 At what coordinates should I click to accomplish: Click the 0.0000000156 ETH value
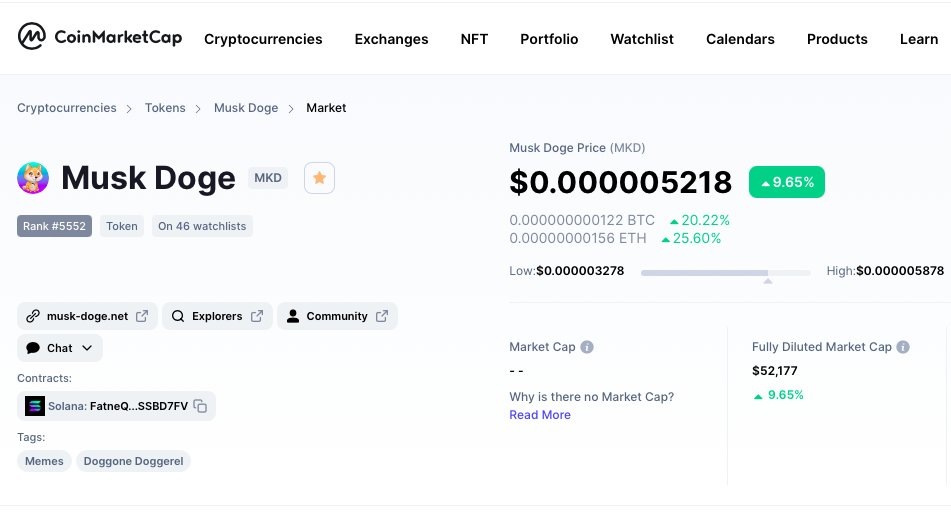(x=578, y=238)
